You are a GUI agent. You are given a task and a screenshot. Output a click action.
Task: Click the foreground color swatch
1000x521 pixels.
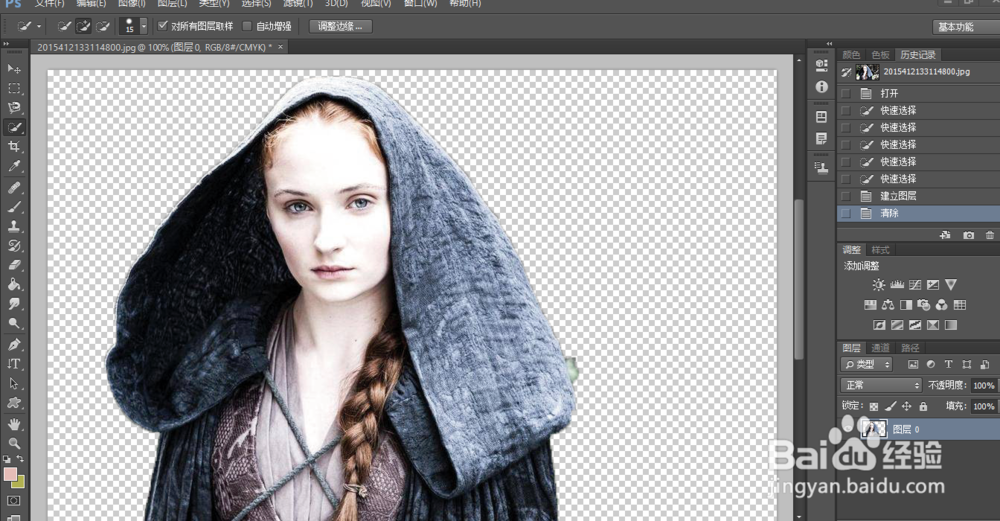10,474
